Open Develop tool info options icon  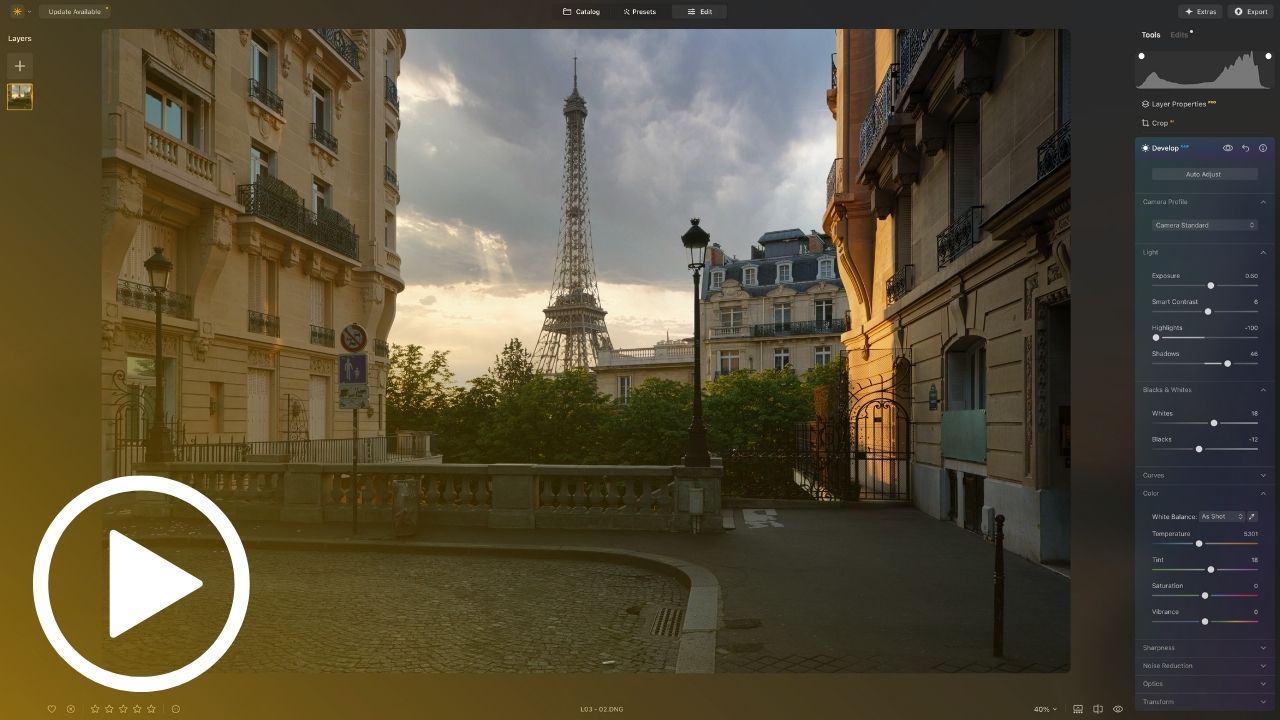tap(1263, 148)
